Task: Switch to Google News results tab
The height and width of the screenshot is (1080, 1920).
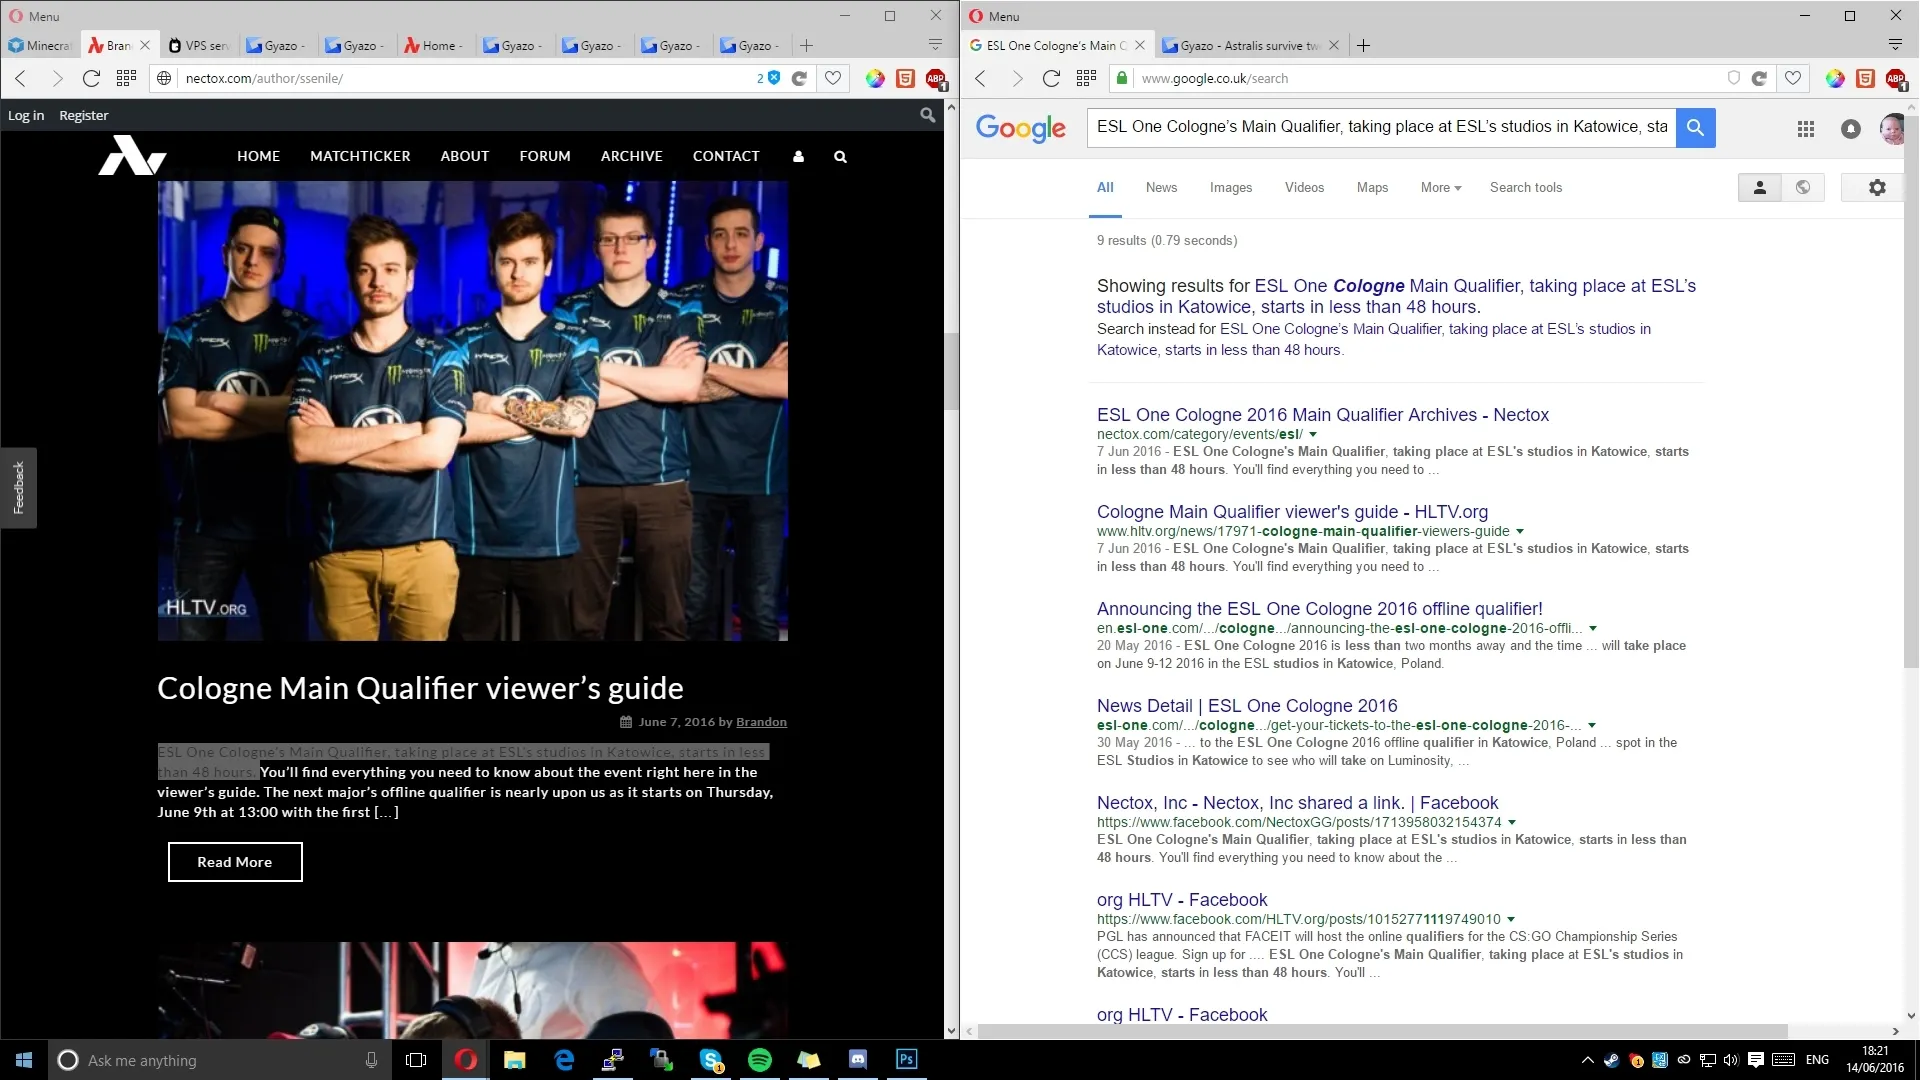Action: [x=1161, y=188]
